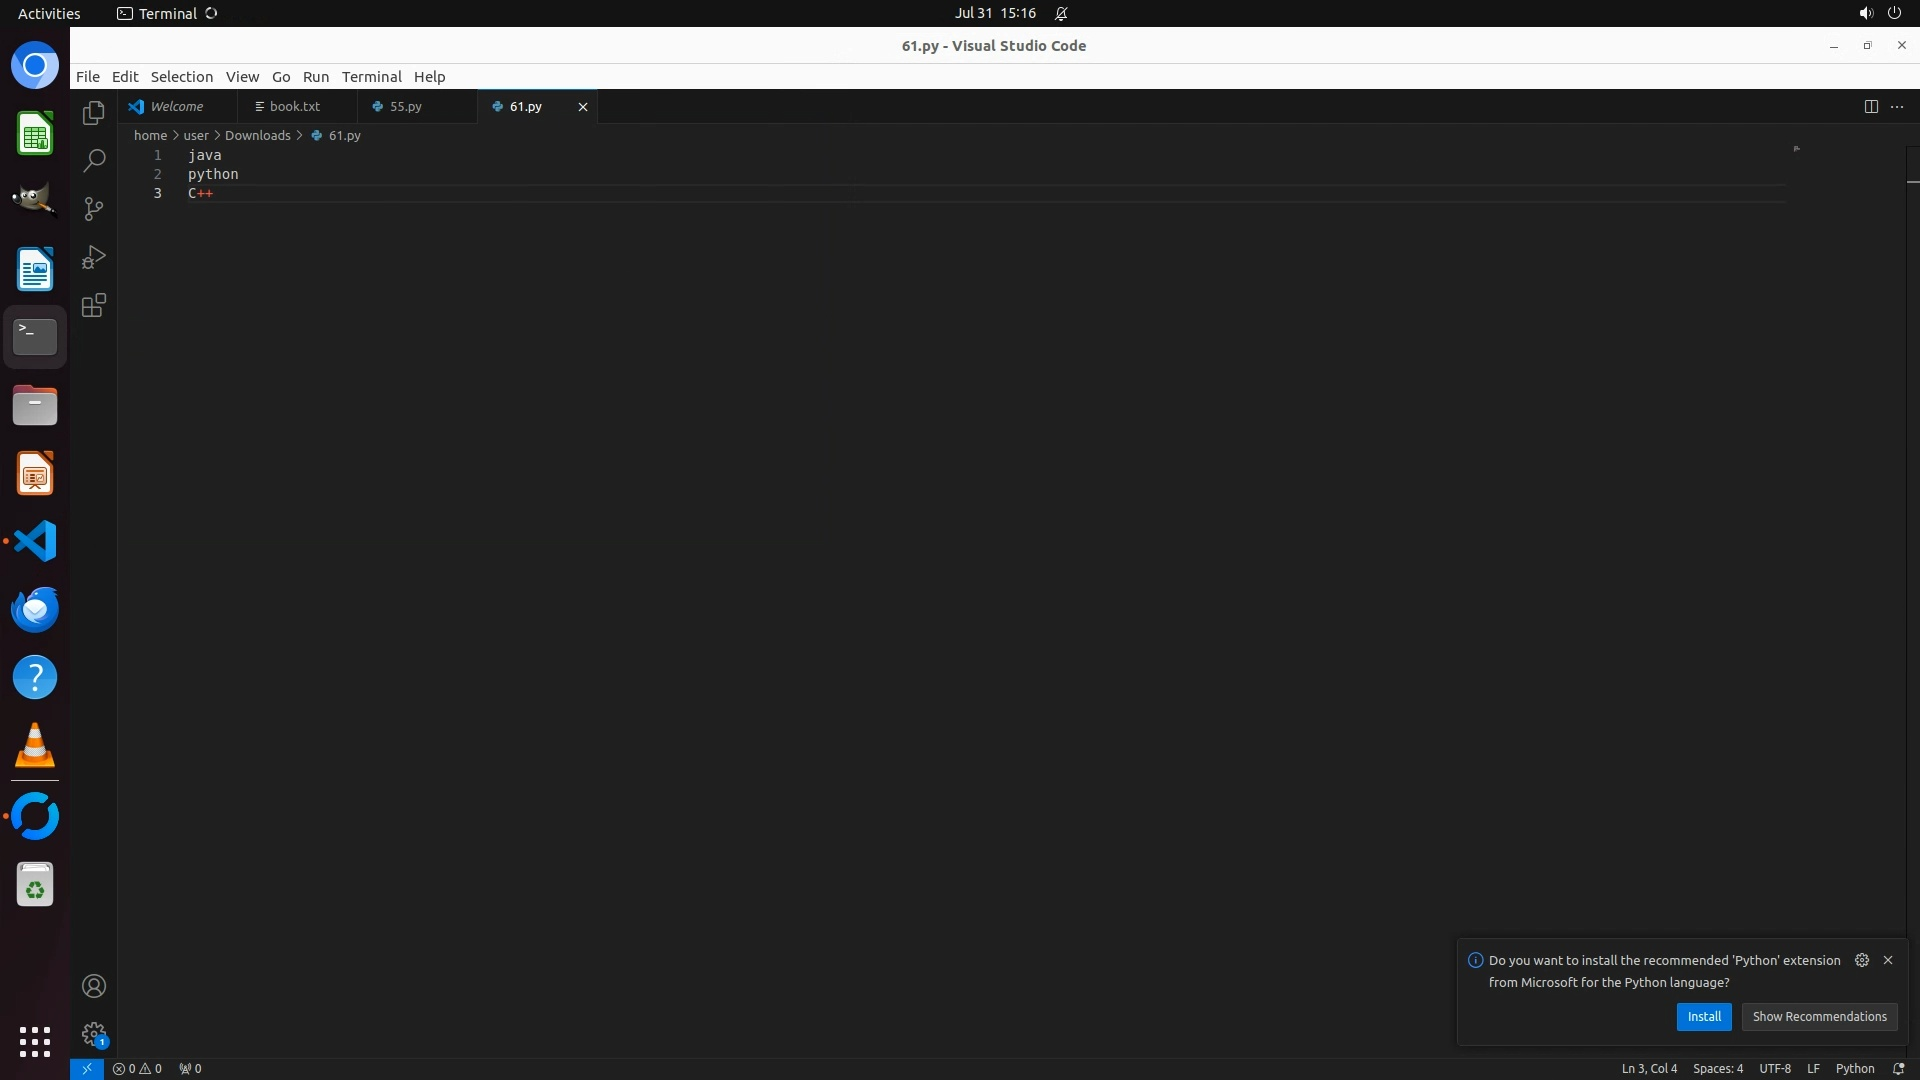Open the Explorer view in activity bar
The width and height of the screenshot is (1920, 1080).
[x=94, y=113]
